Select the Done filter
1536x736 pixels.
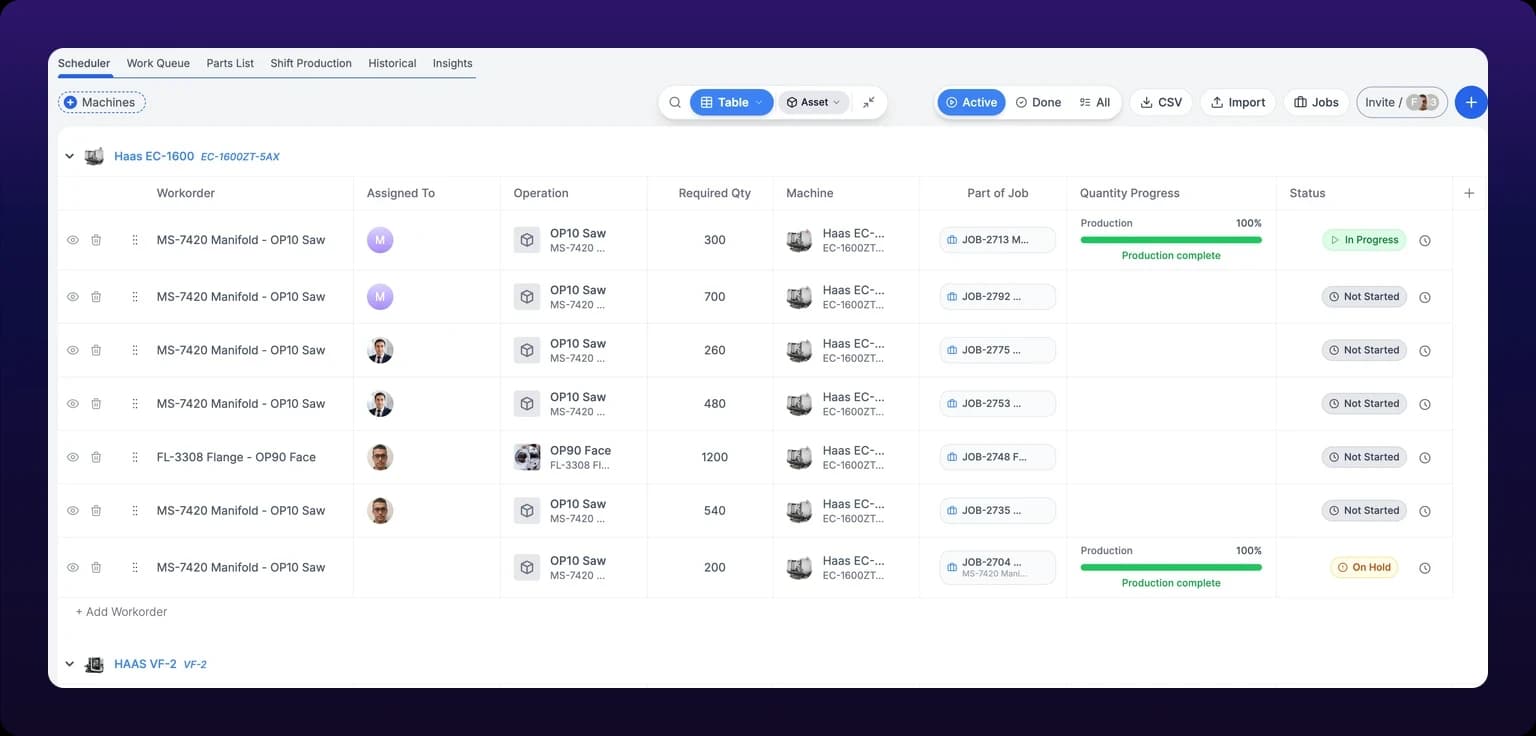click(1038, 102)
